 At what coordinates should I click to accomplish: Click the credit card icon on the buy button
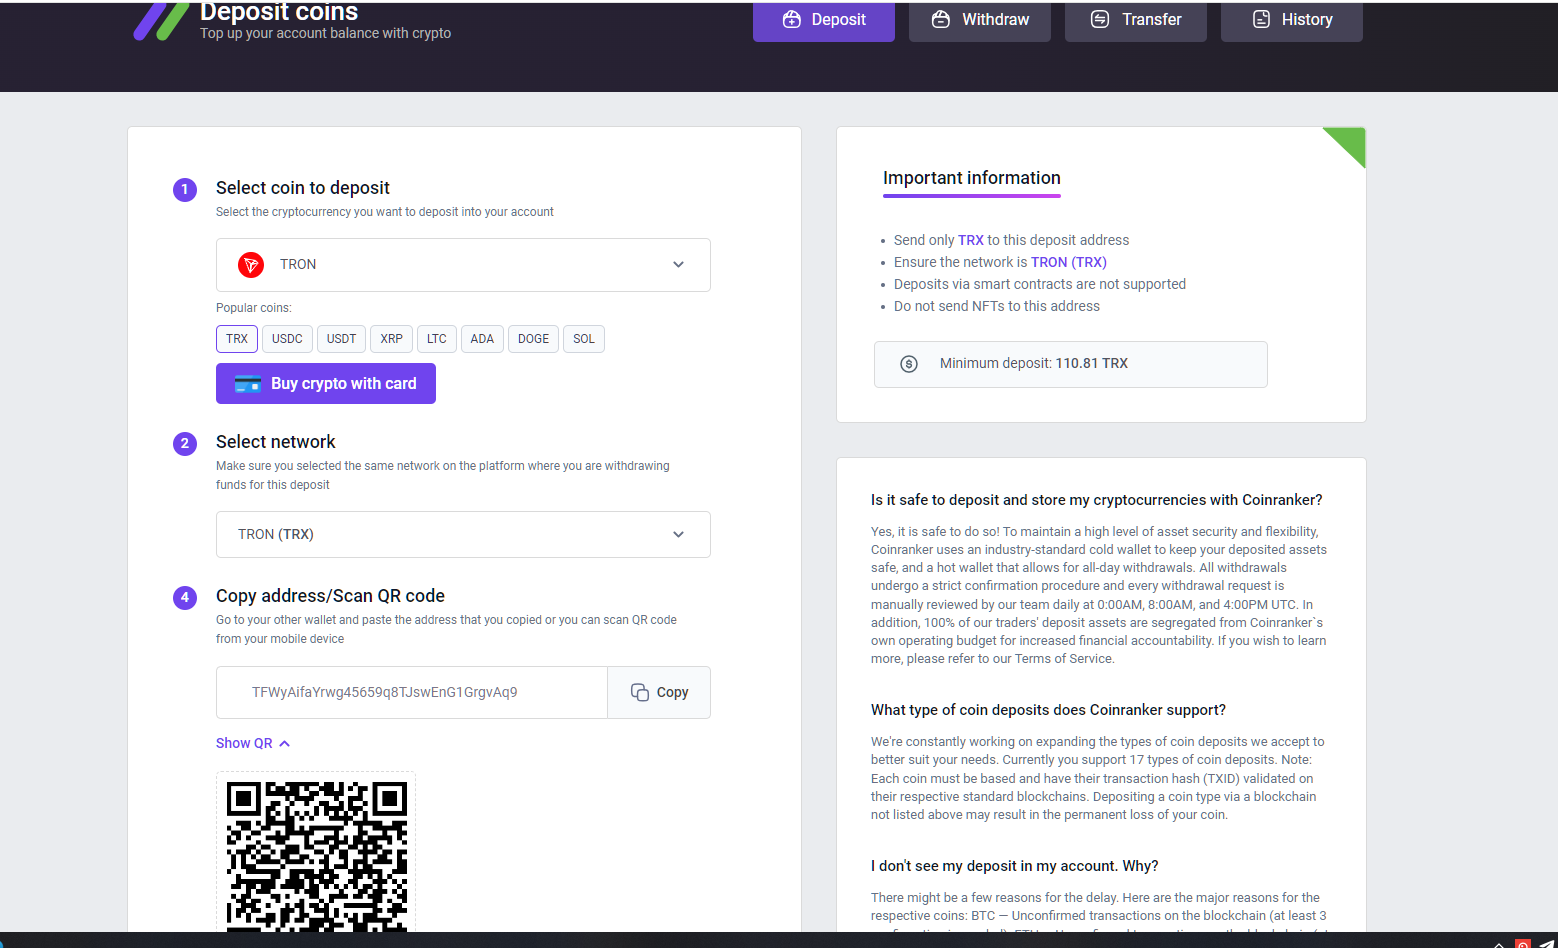coord(247,383)
